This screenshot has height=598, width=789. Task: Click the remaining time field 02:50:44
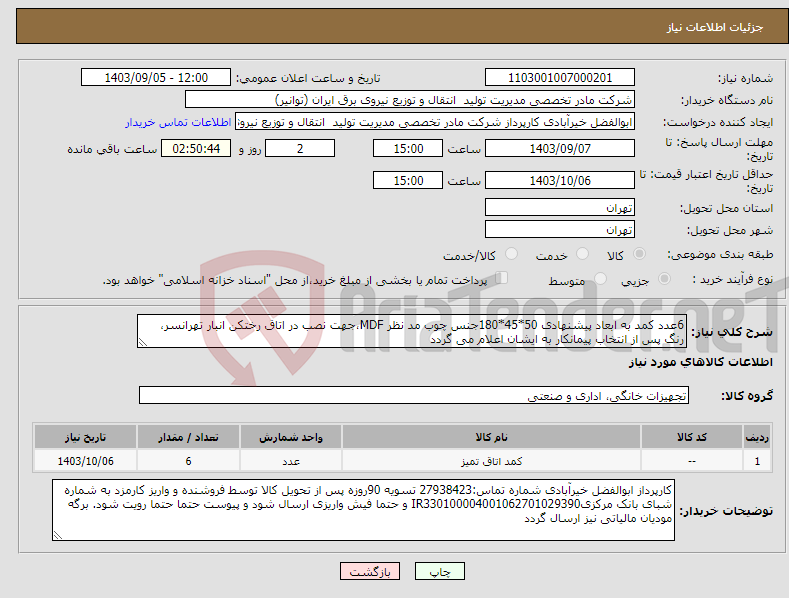point(196,148)
